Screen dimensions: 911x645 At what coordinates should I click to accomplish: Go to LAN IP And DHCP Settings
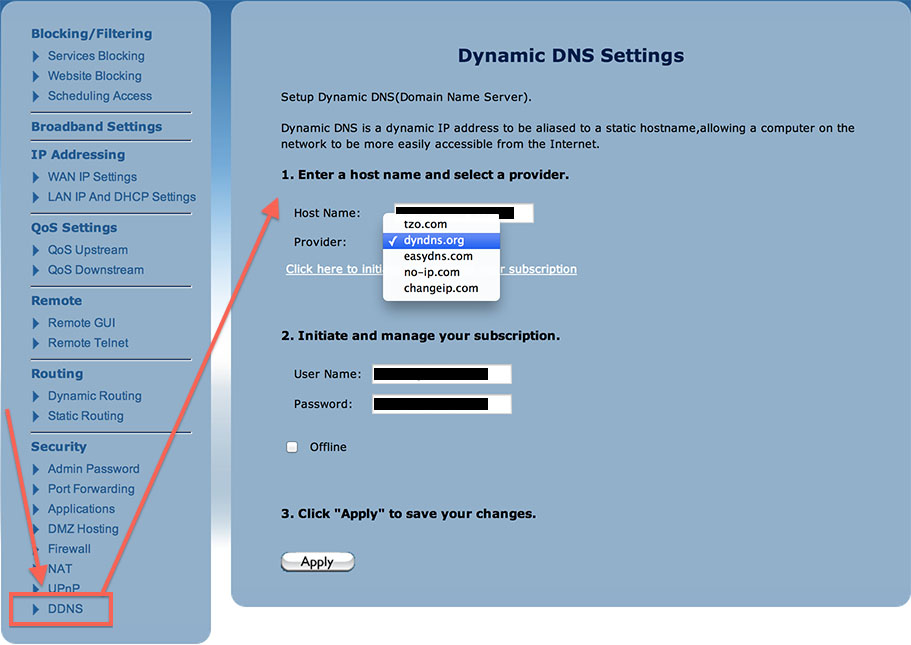121,197
